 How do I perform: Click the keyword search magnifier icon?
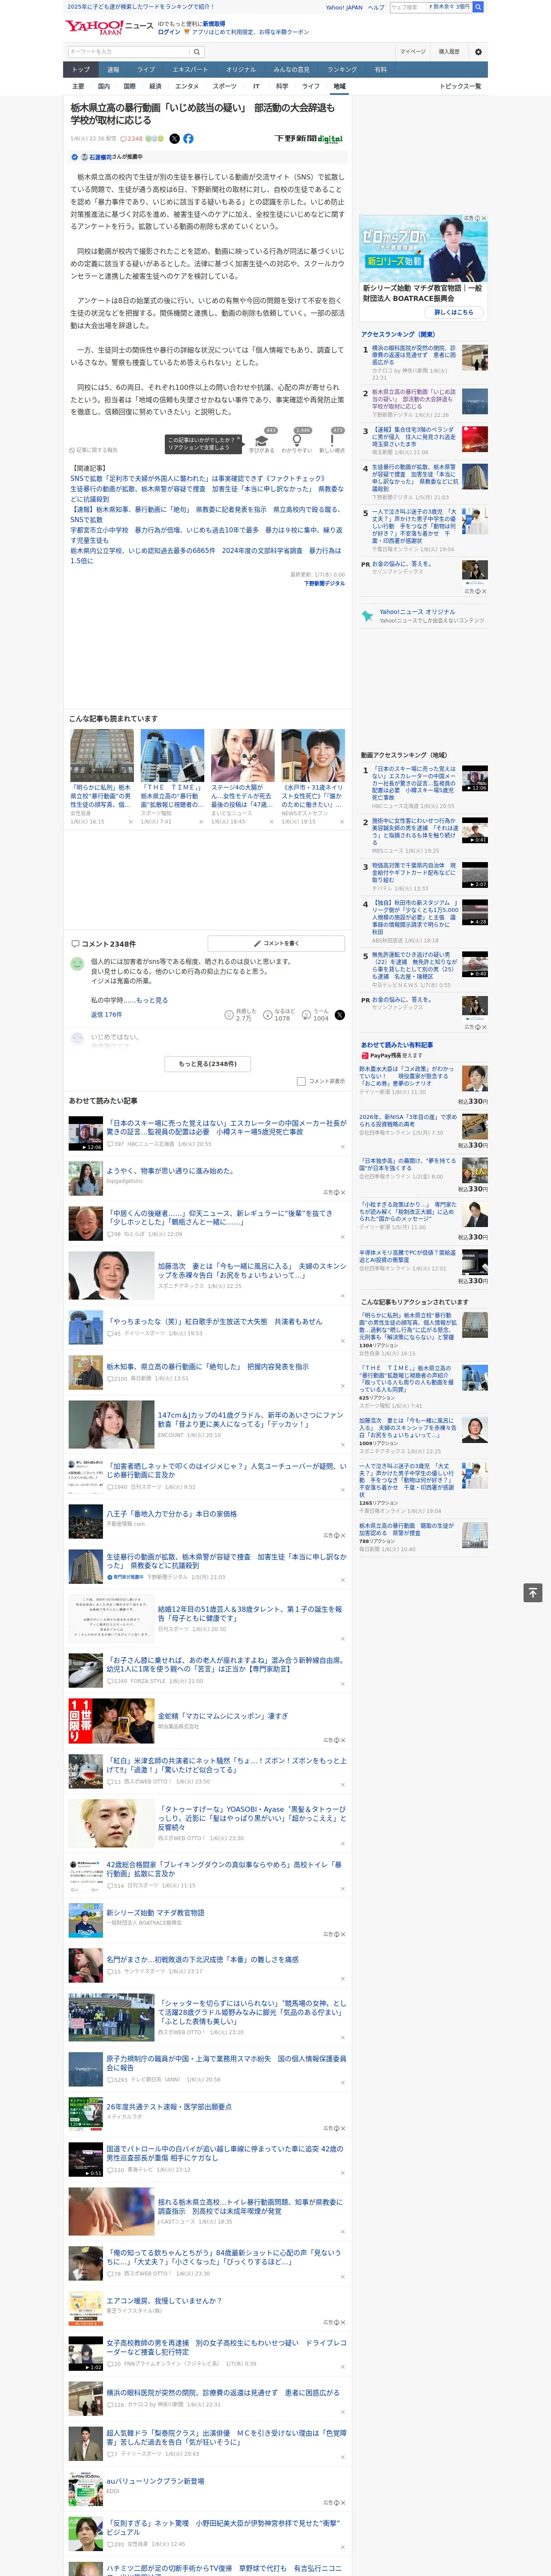click(x=197, y=52)
